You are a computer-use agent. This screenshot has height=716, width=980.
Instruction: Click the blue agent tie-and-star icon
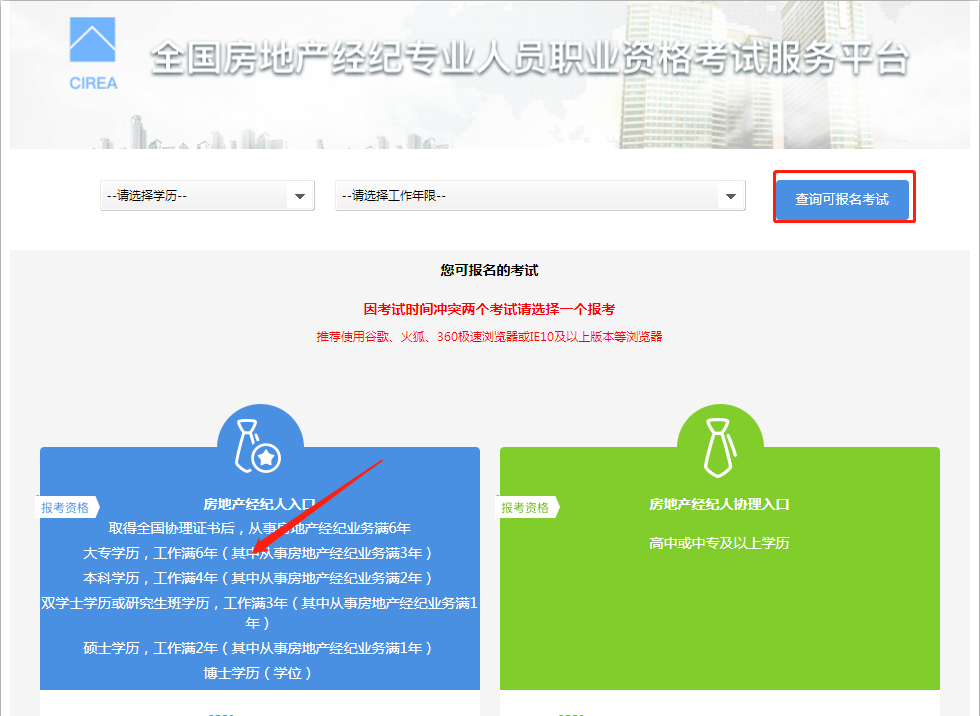(x=260, y=446)
